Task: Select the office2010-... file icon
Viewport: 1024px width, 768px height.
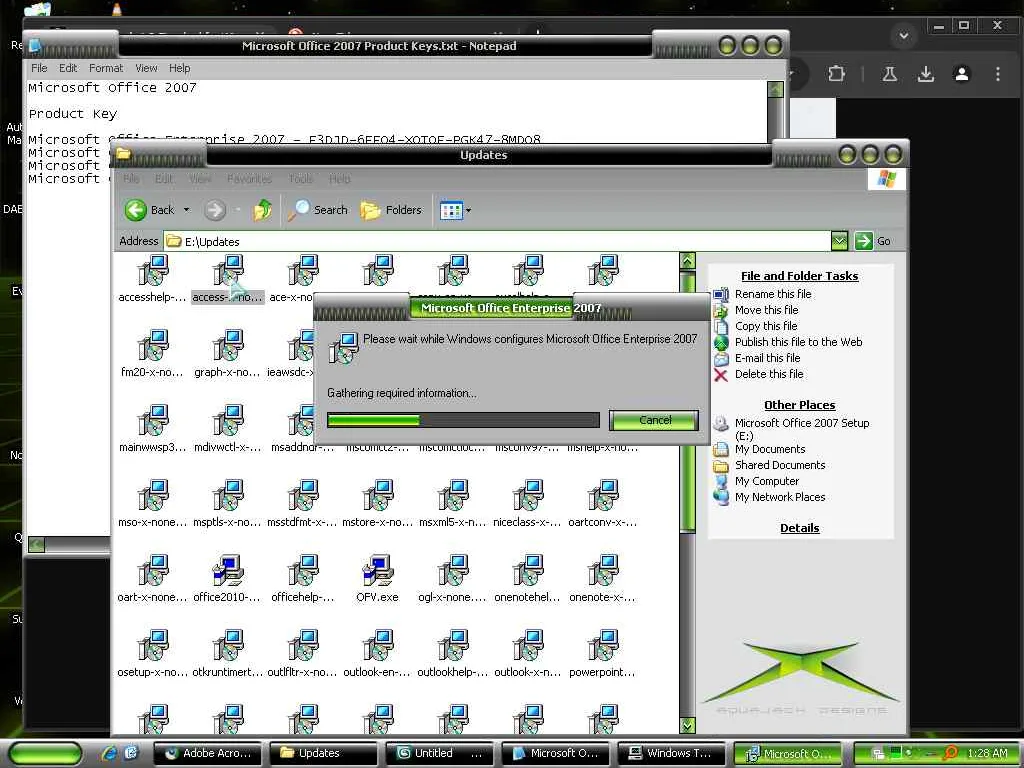Action: (227, 570)
